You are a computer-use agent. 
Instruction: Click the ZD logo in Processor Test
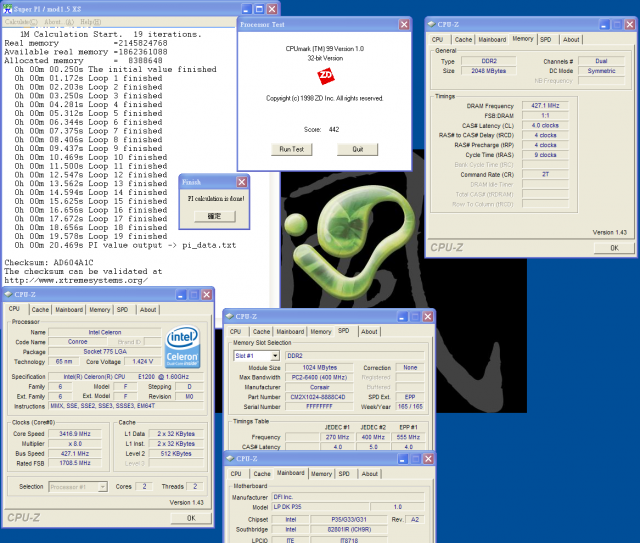click(325, 76)
